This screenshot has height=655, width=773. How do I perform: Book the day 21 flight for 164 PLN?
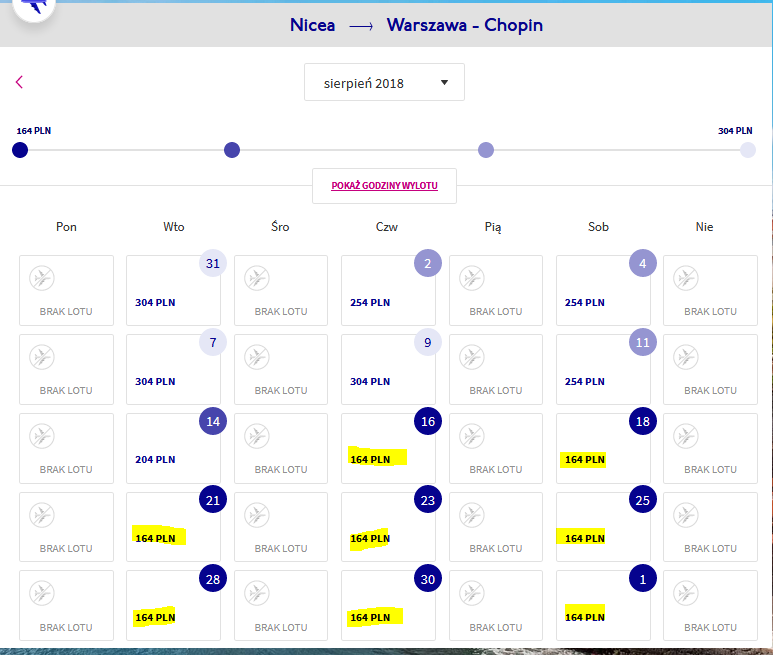pos(173,527)
